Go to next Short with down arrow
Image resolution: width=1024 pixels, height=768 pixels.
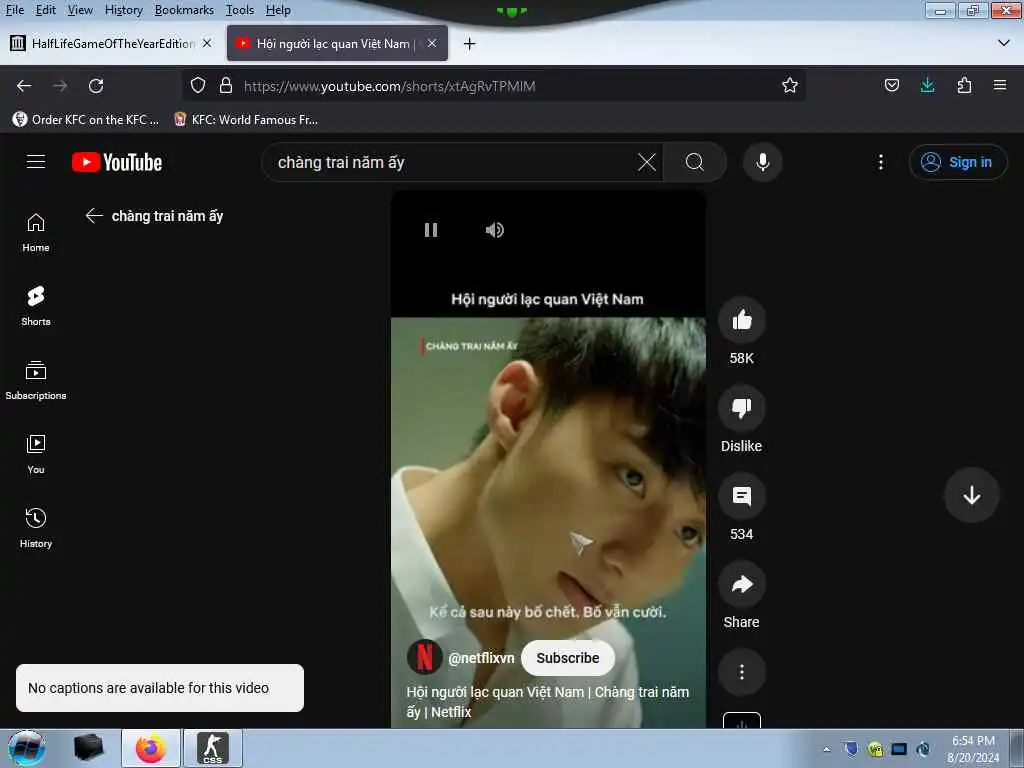pyautogui.click(x=971, y=495)
